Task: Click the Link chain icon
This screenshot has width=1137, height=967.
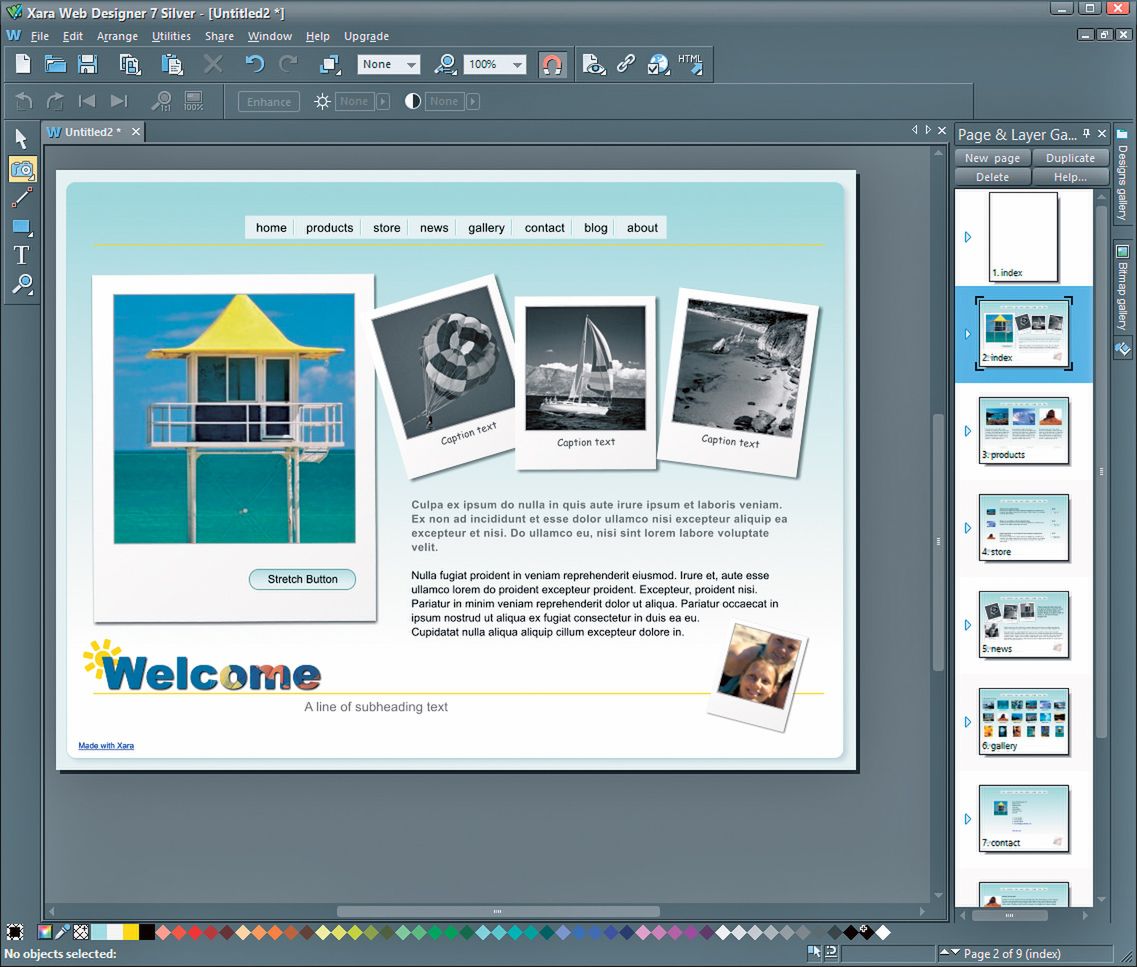Action: pyautogui.click(x=626, y=65)
